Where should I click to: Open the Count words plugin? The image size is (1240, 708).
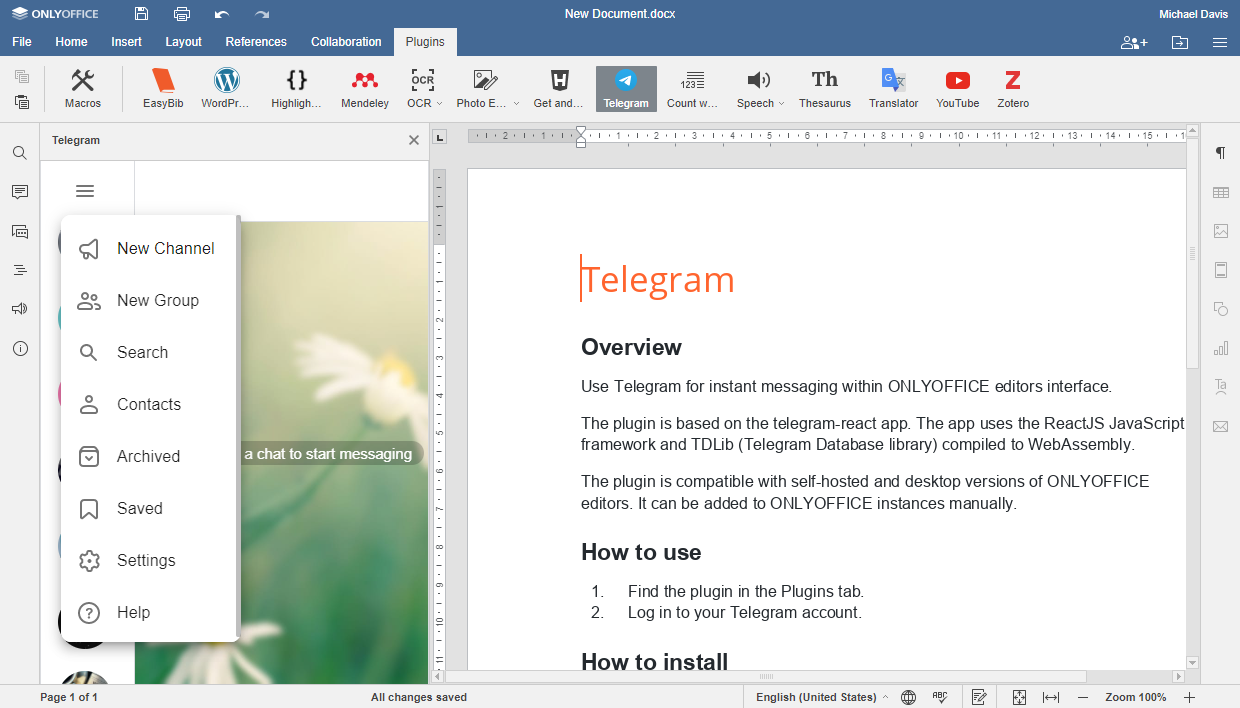pos(693,89)
